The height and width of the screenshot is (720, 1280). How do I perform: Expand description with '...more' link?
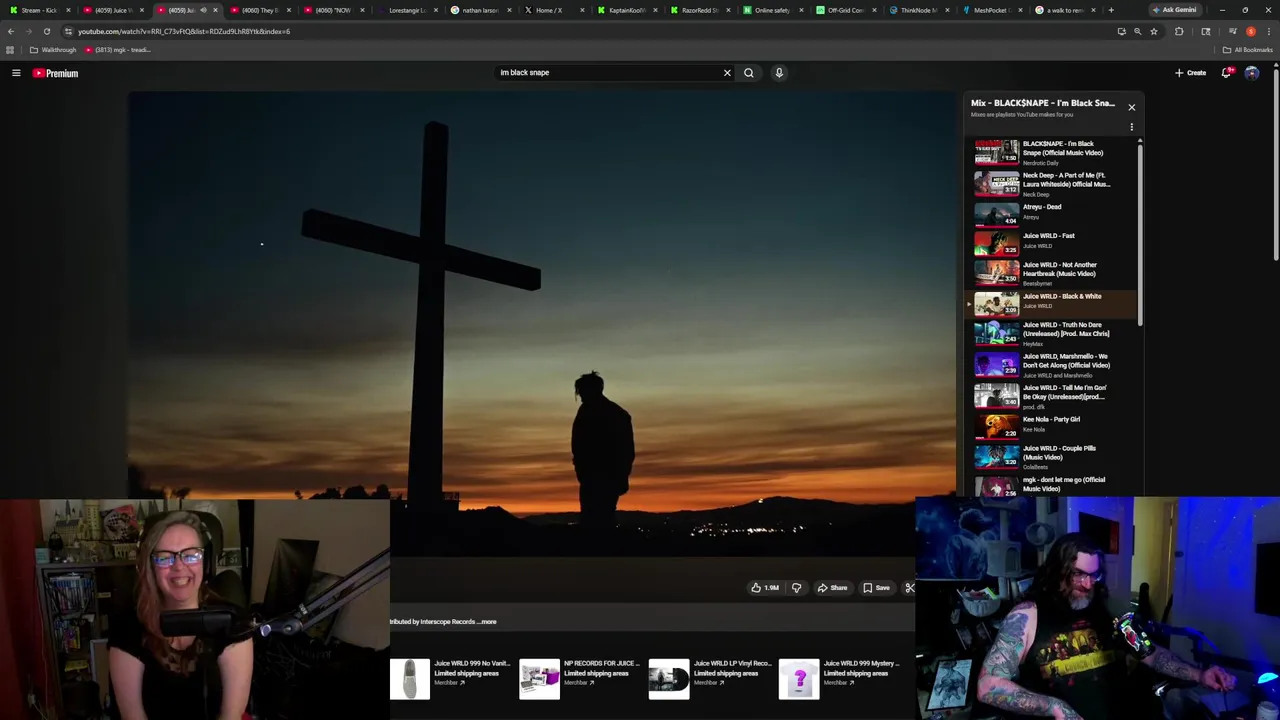click(x=488, y=622)
